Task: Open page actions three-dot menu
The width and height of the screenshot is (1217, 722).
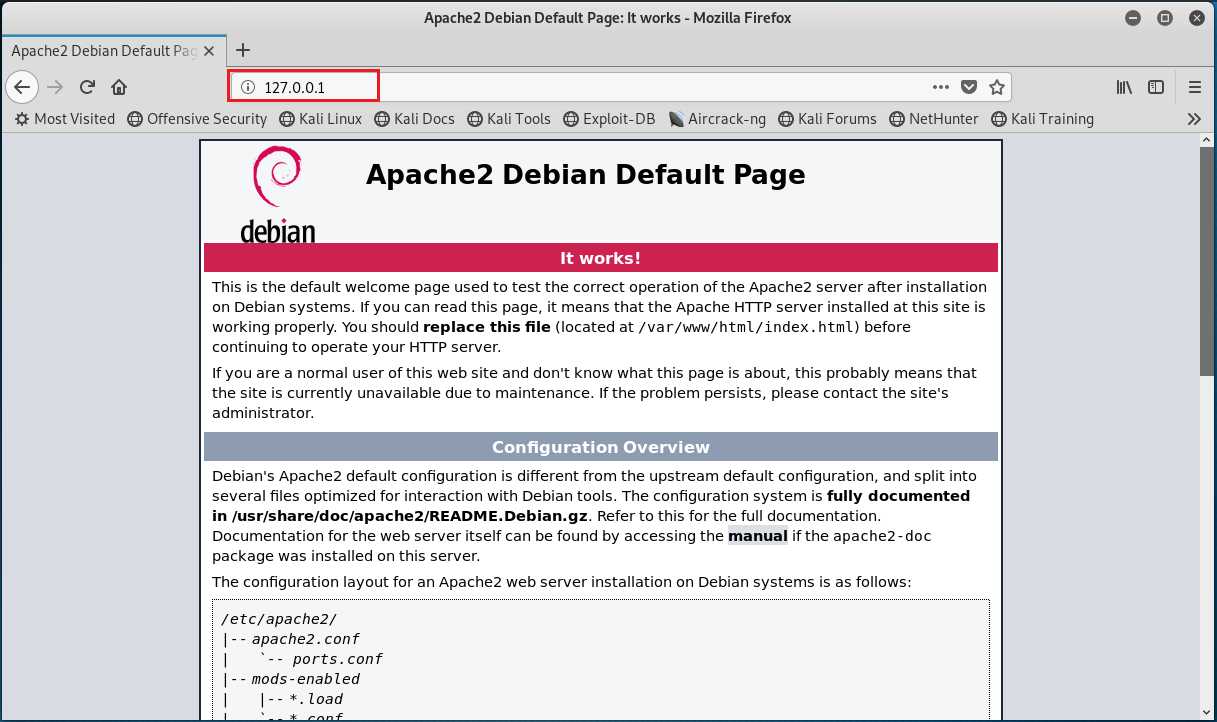Action: [x=941, y=87]
